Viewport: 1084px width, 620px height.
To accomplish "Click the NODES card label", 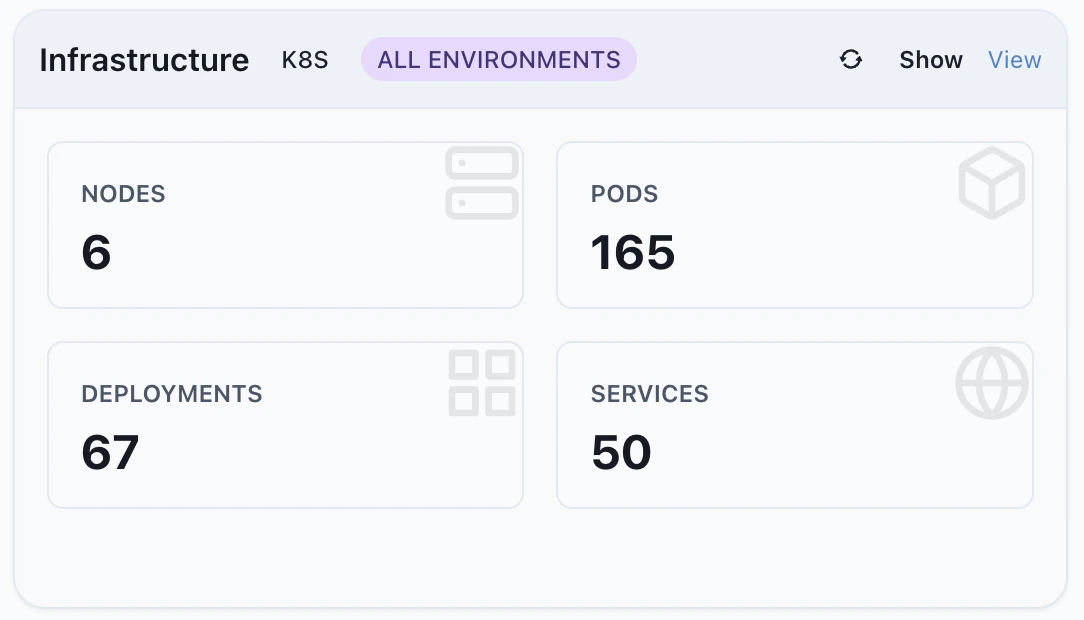I will (x=123, y=194).
